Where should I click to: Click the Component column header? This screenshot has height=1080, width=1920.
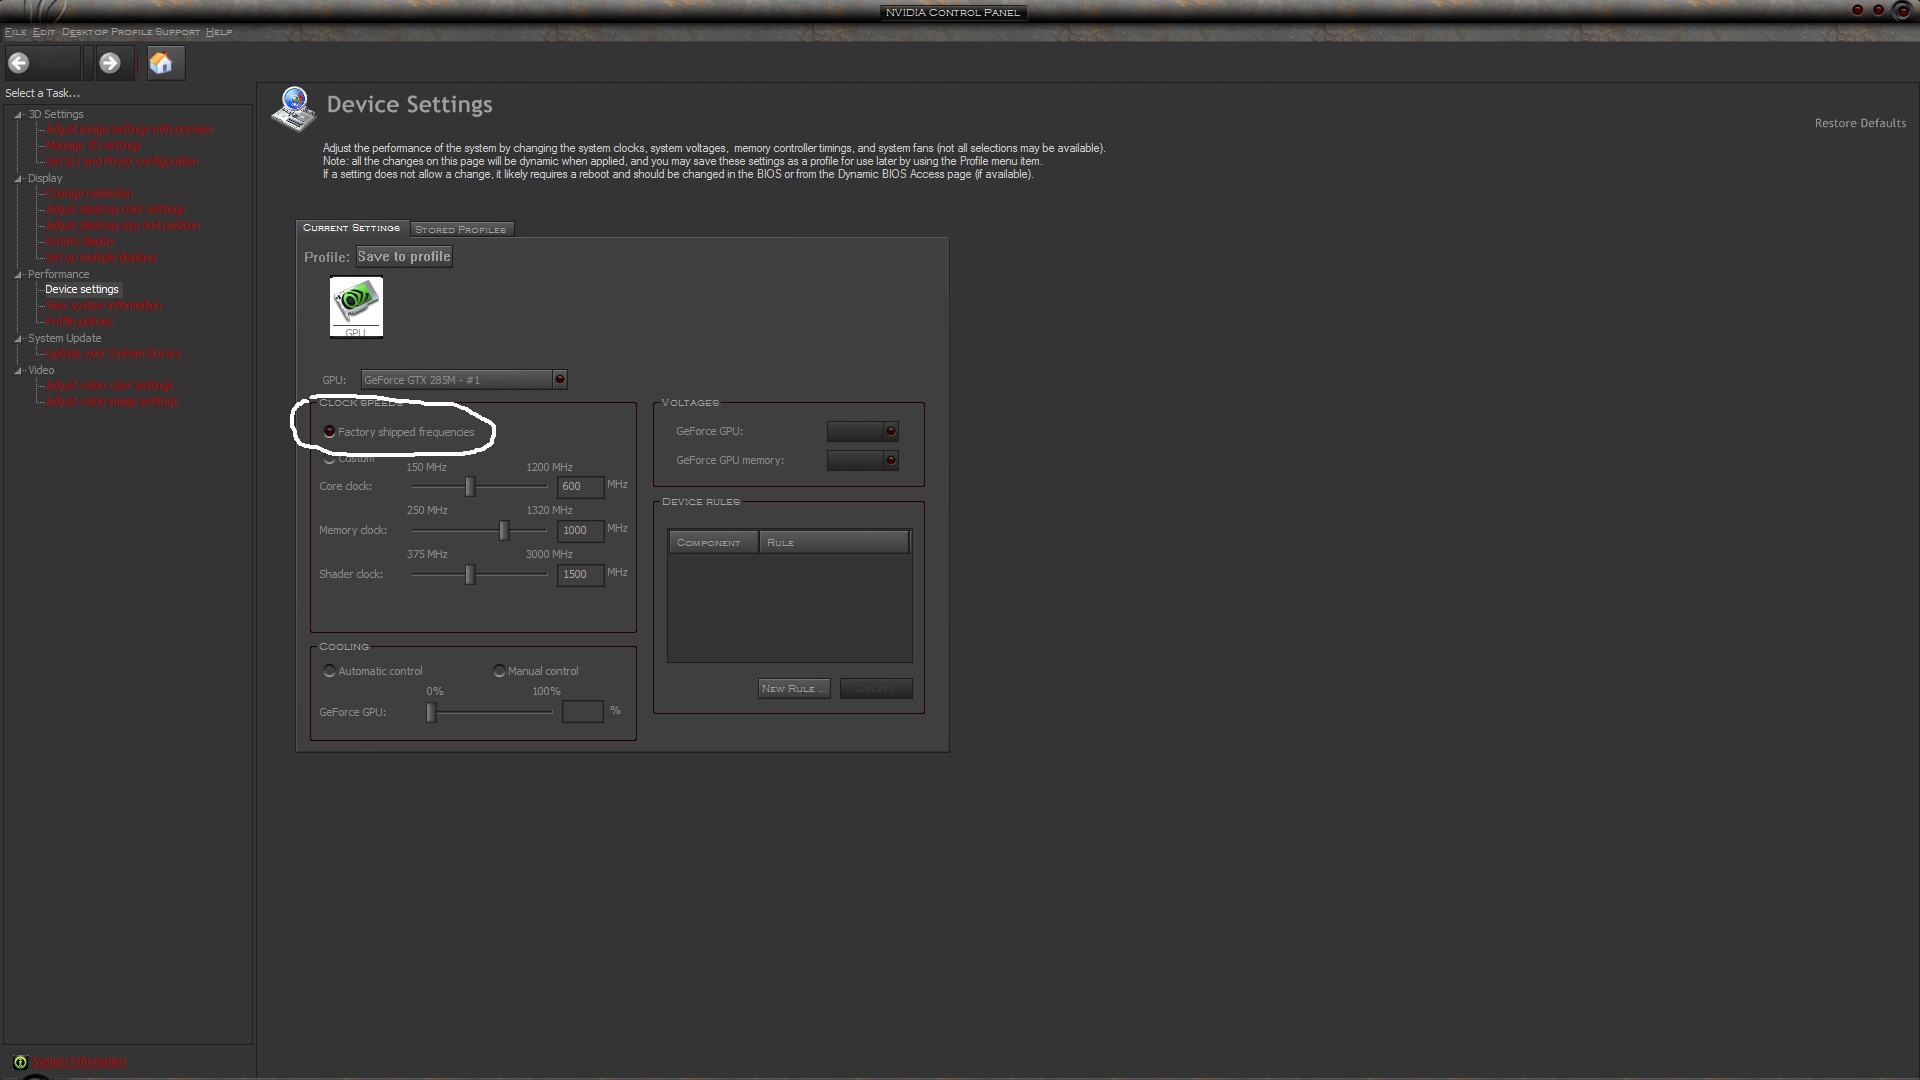click(x=713, y=543)
